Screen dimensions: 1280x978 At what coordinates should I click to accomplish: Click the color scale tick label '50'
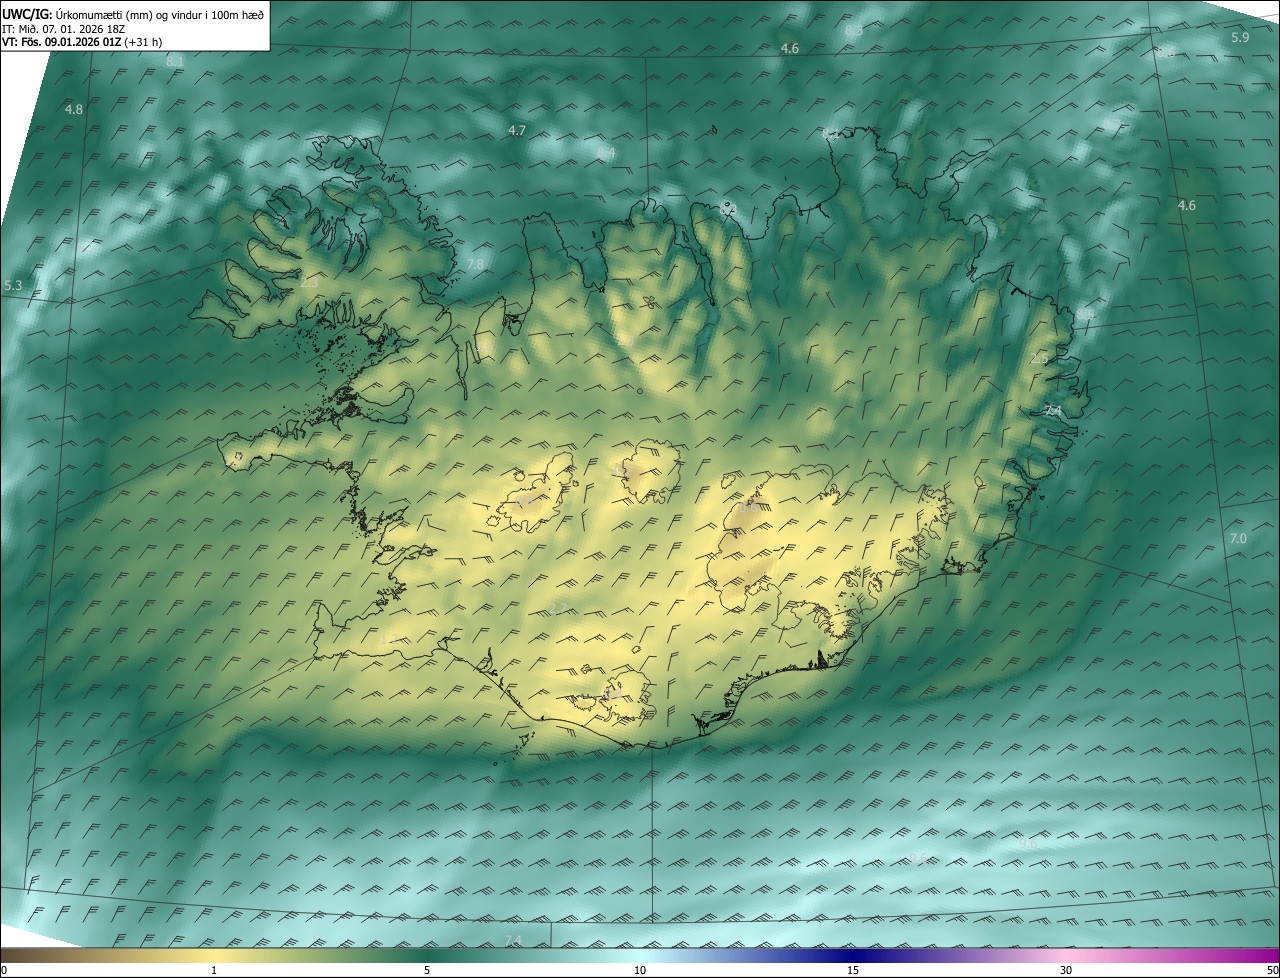(x=1272, y=970)
